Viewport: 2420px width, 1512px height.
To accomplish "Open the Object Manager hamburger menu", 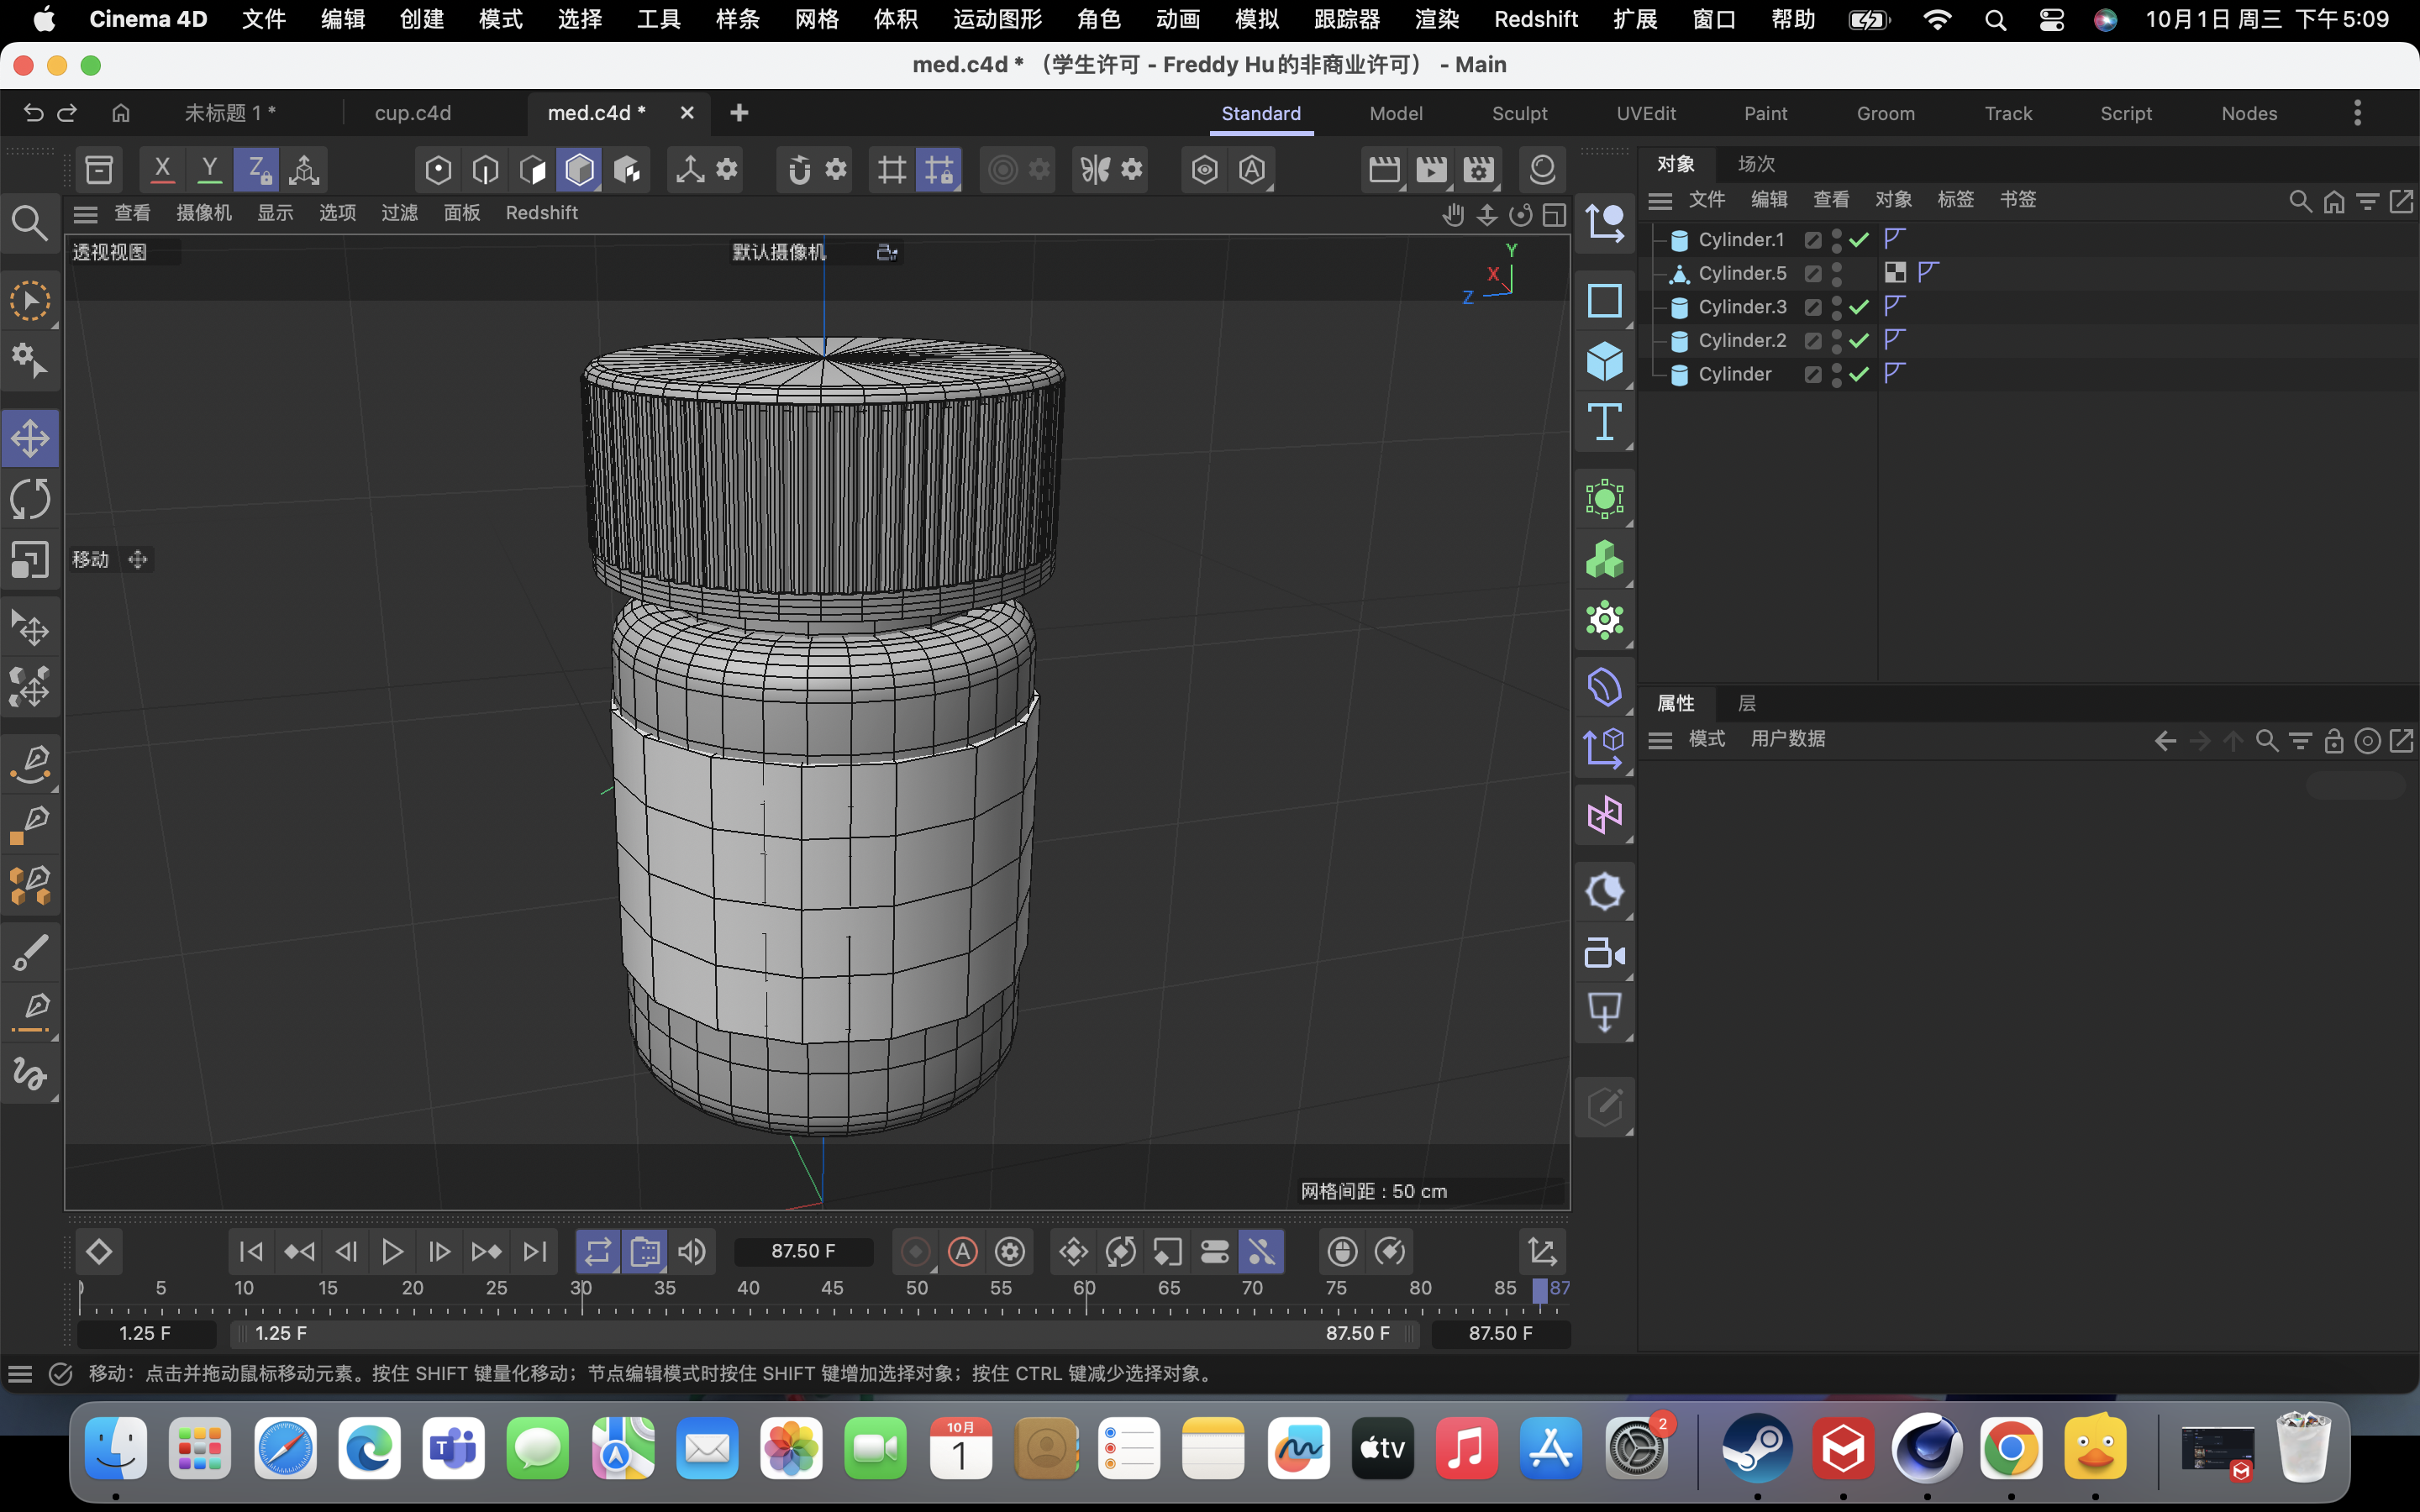I will 1660,200.
